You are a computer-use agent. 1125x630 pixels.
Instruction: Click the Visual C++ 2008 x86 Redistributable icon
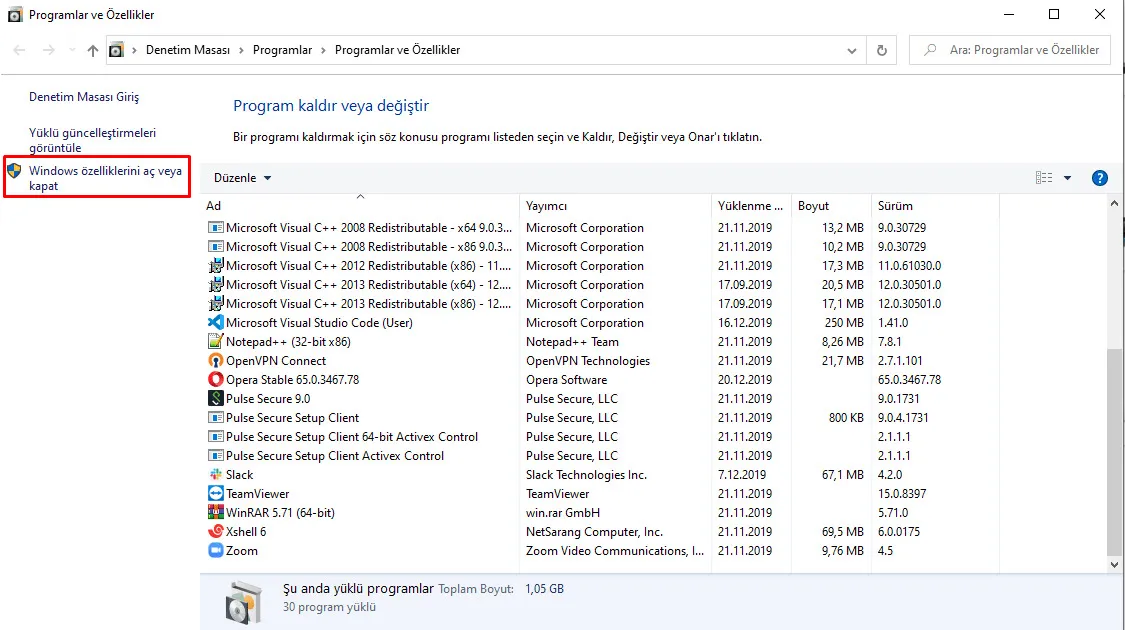[215, 247]
